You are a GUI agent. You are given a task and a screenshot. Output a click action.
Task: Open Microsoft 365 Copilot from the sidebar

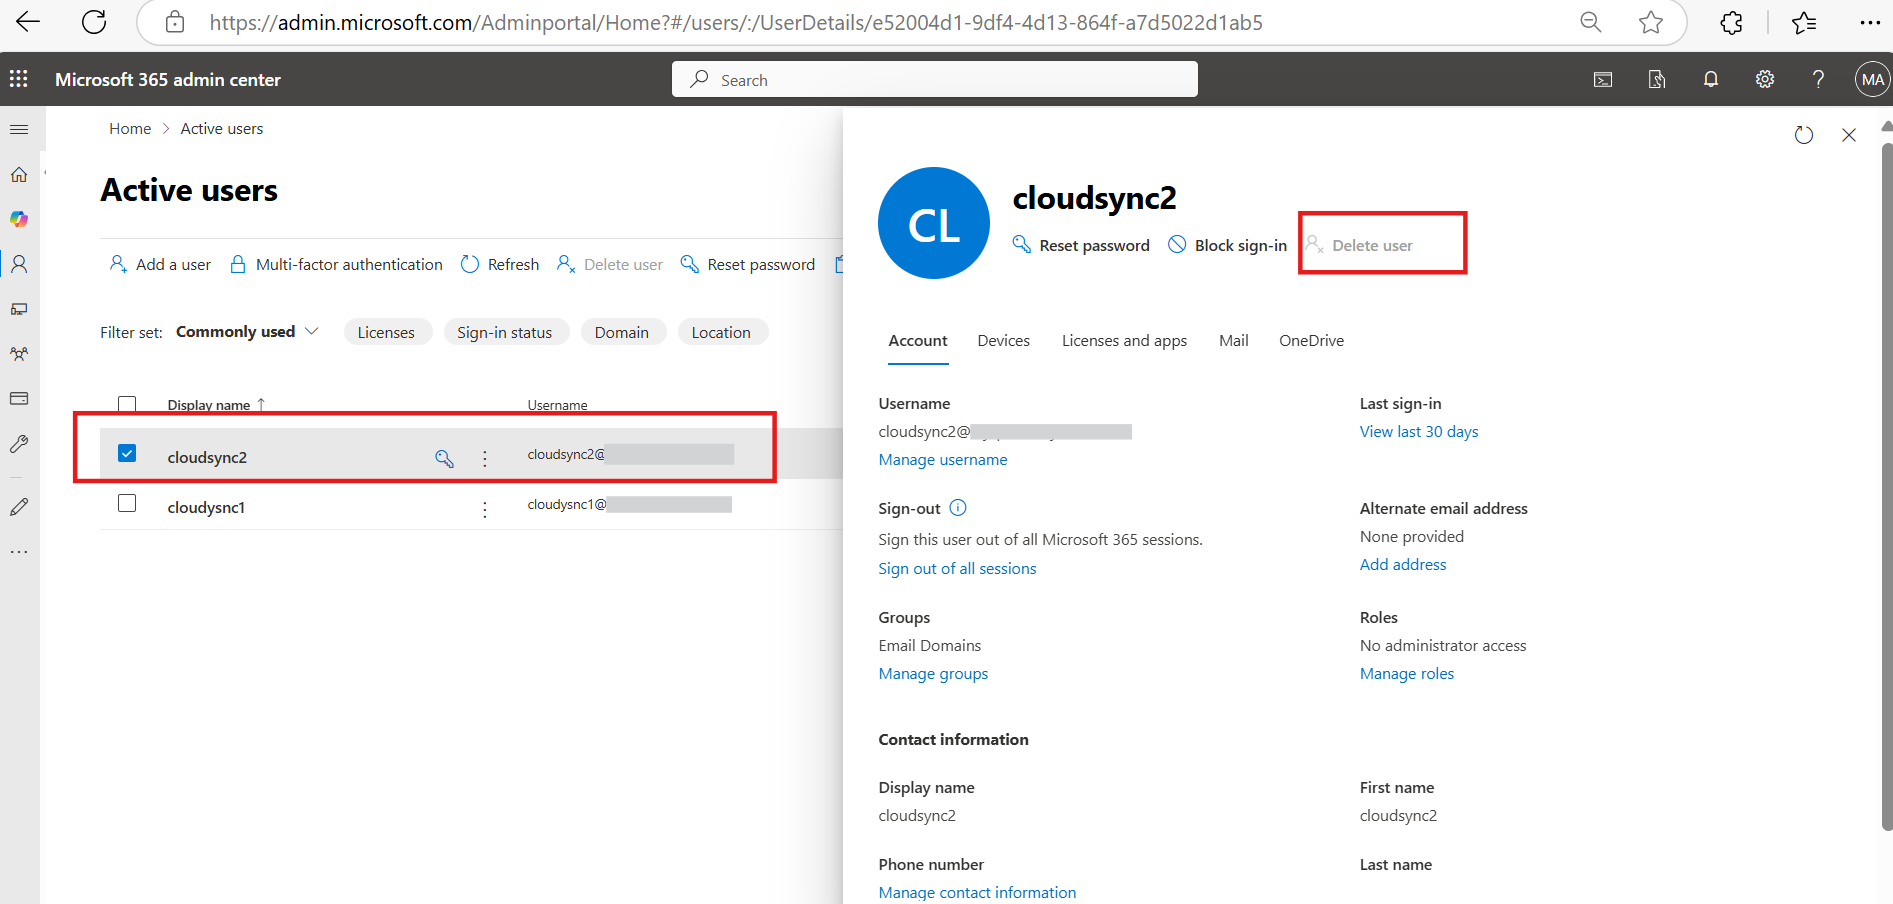pos(18,219)
